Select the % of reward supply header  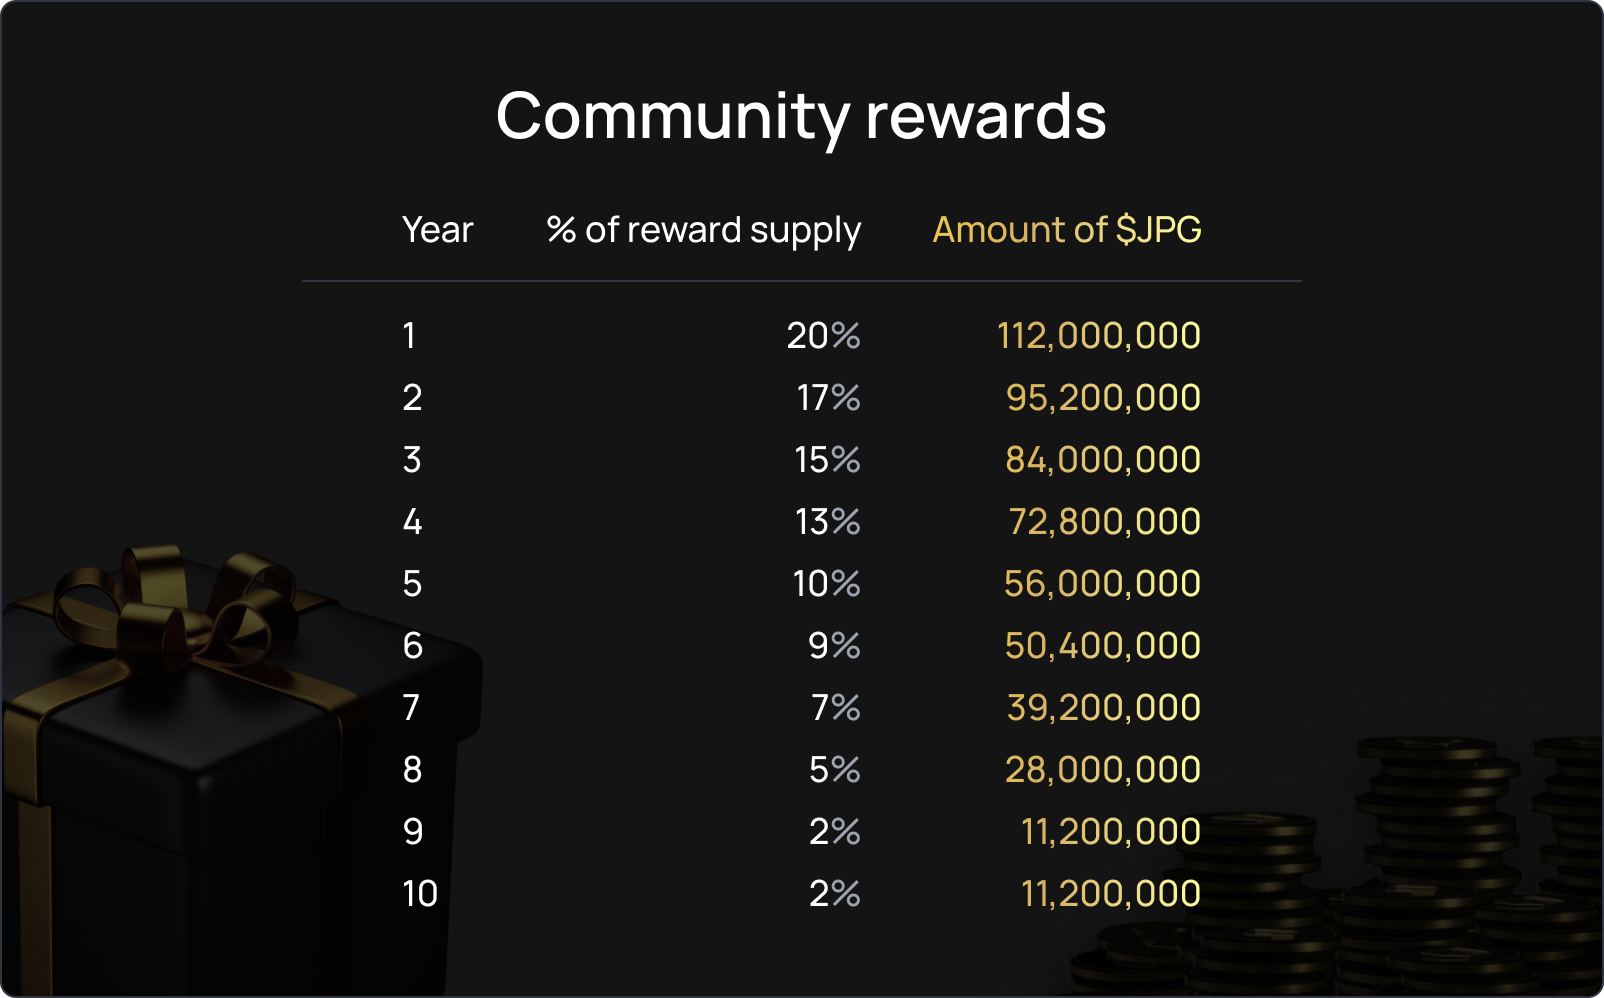coord(703,230)
